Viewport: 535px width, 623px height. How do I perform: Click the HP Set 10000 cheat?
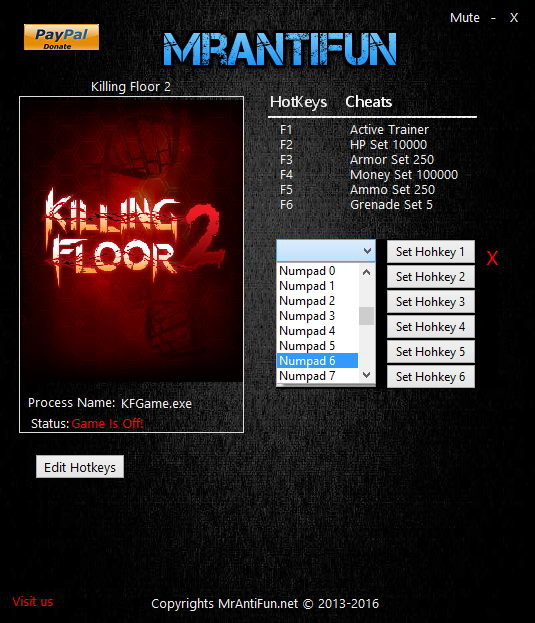[388, 145]
